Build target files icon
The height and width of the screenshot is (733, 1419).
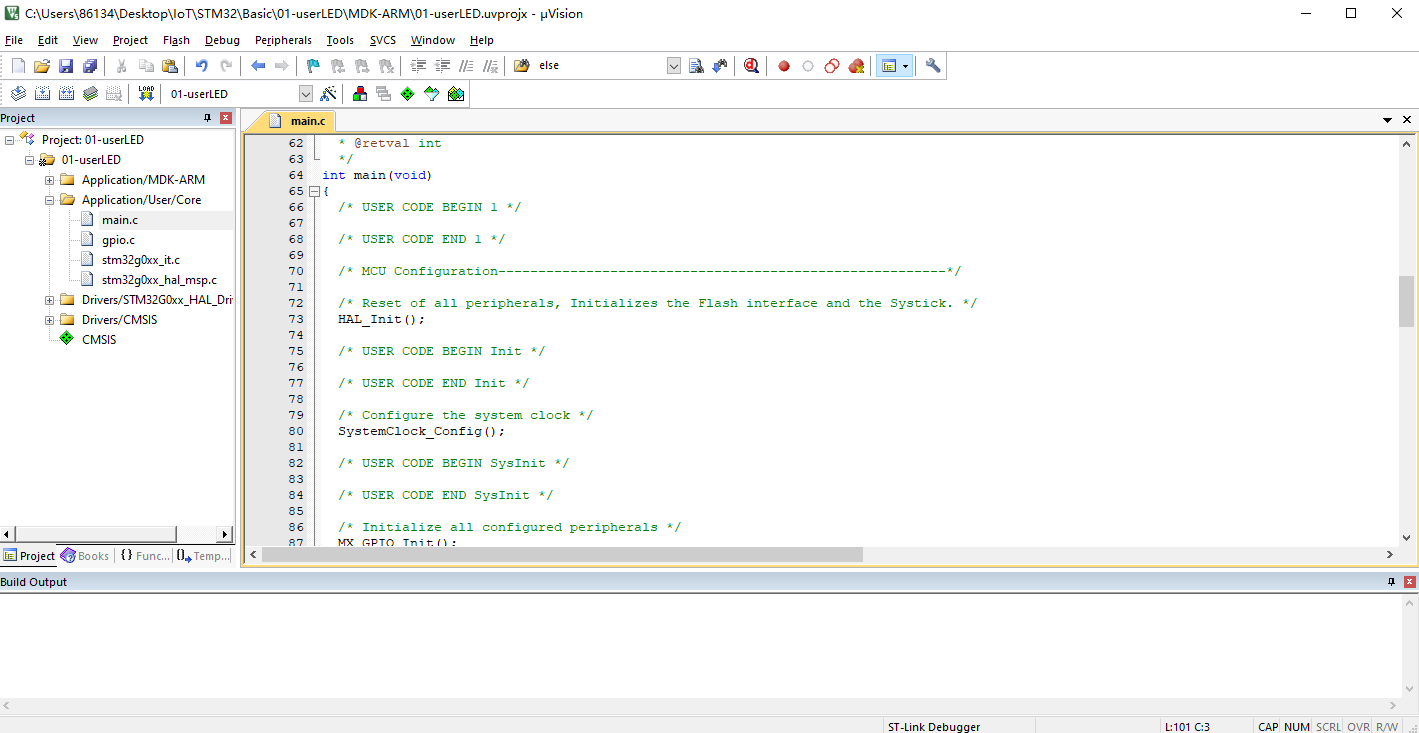[42, 94]
